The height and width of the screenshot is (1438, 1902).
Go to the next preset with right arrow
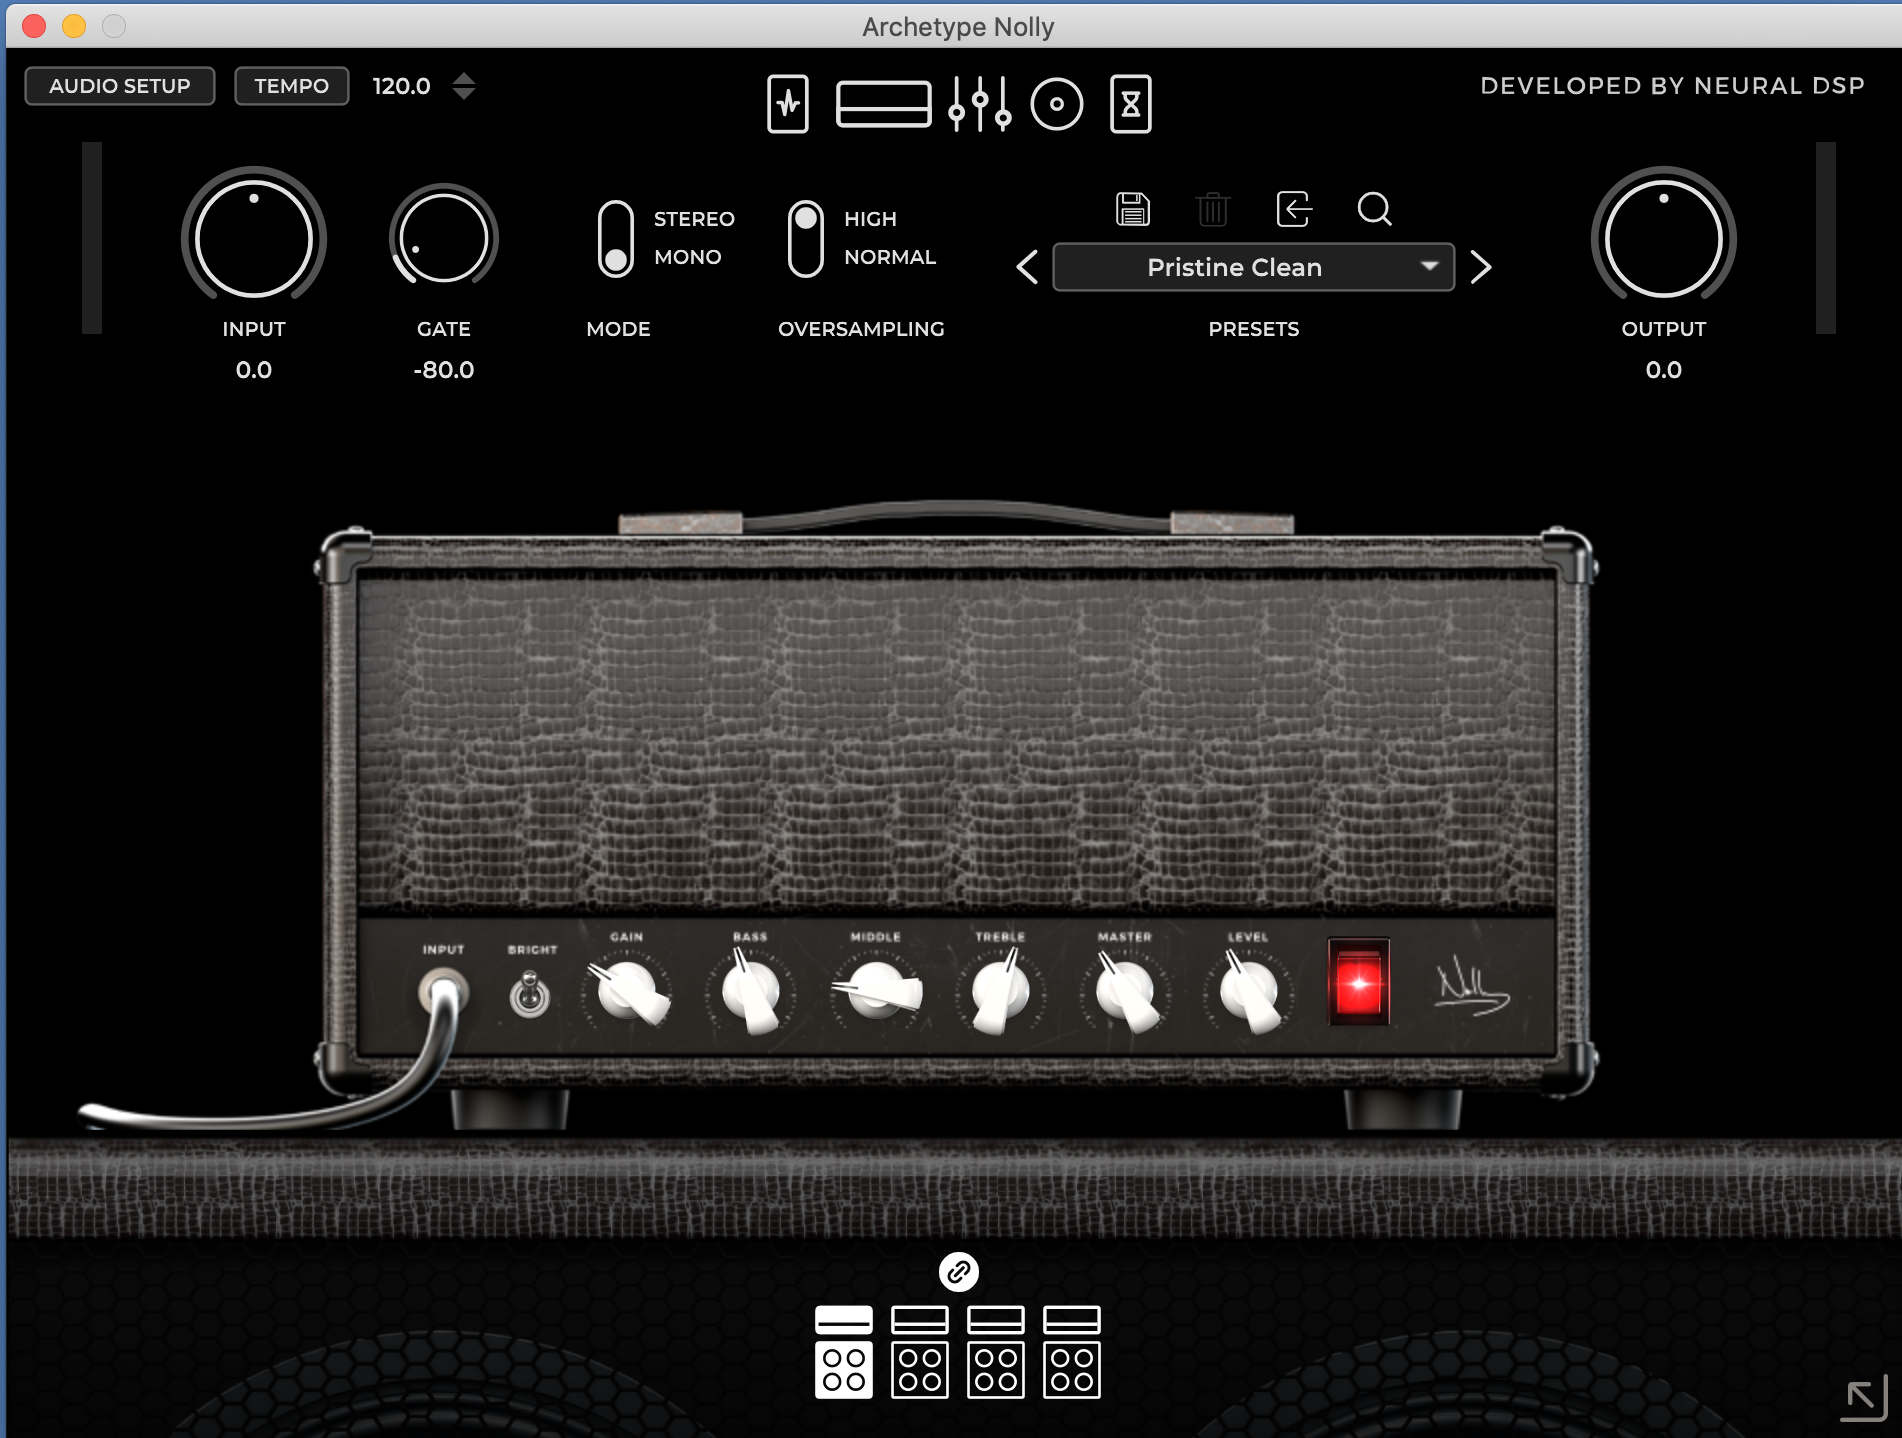pyautogui.click(x=1481, y=267)
